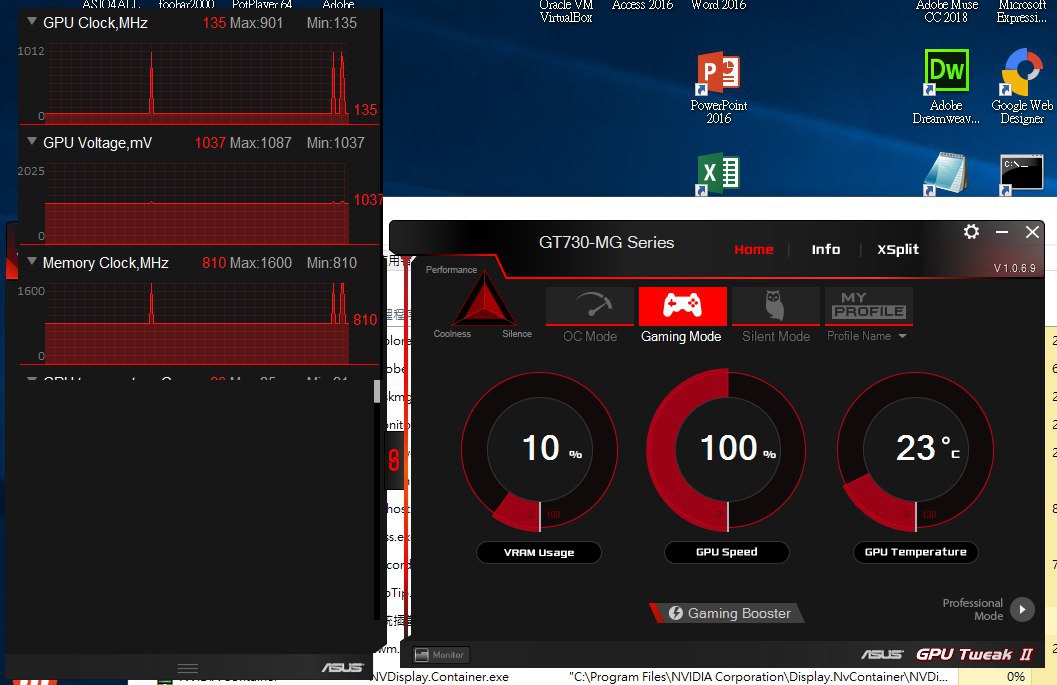Open the XSplit tab
Viewport: 1057px width, 685px height.
(x=897, y=250)
